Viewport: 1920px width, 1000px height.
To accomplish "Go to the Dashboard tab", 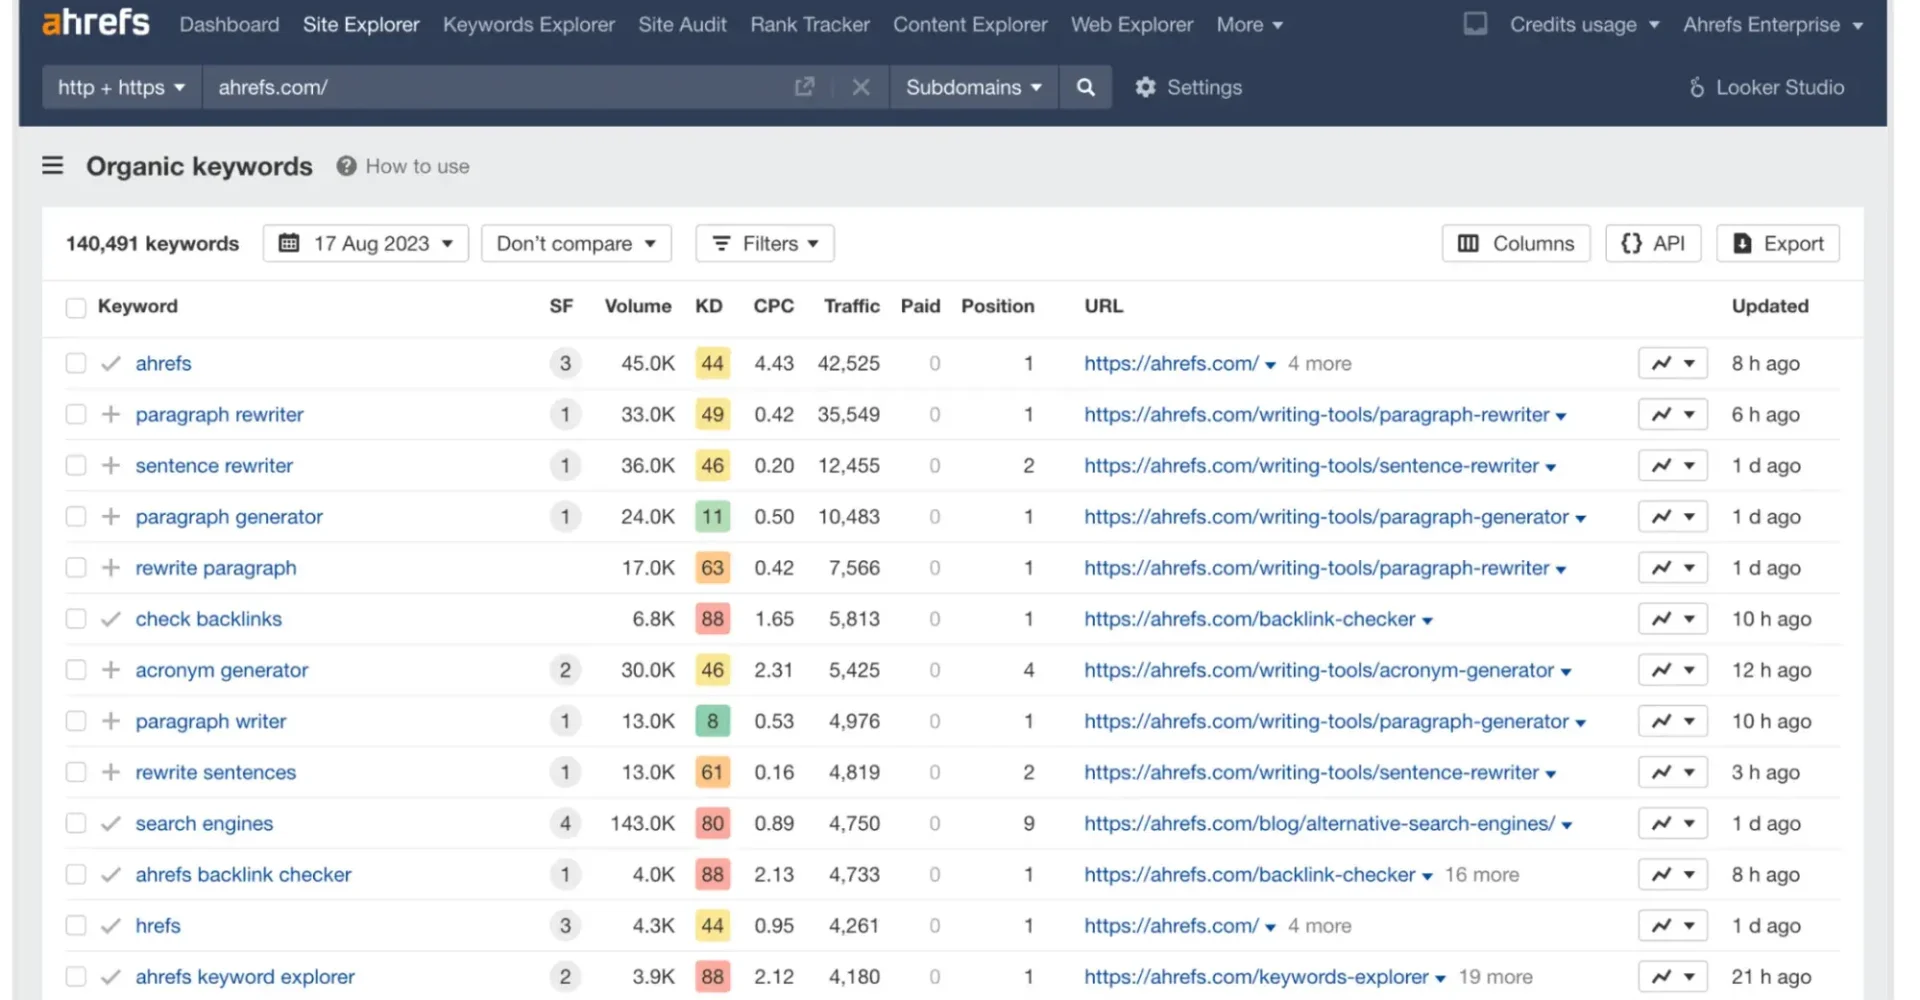I will click(x=229, y=24).
